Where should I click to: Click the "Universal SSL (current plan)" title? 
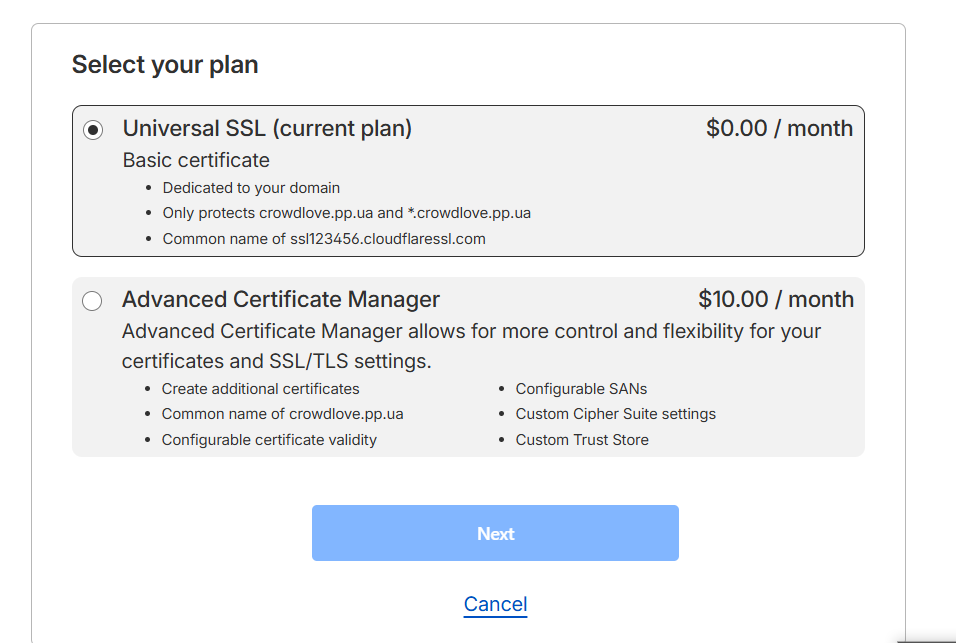[x=267, y=129]
